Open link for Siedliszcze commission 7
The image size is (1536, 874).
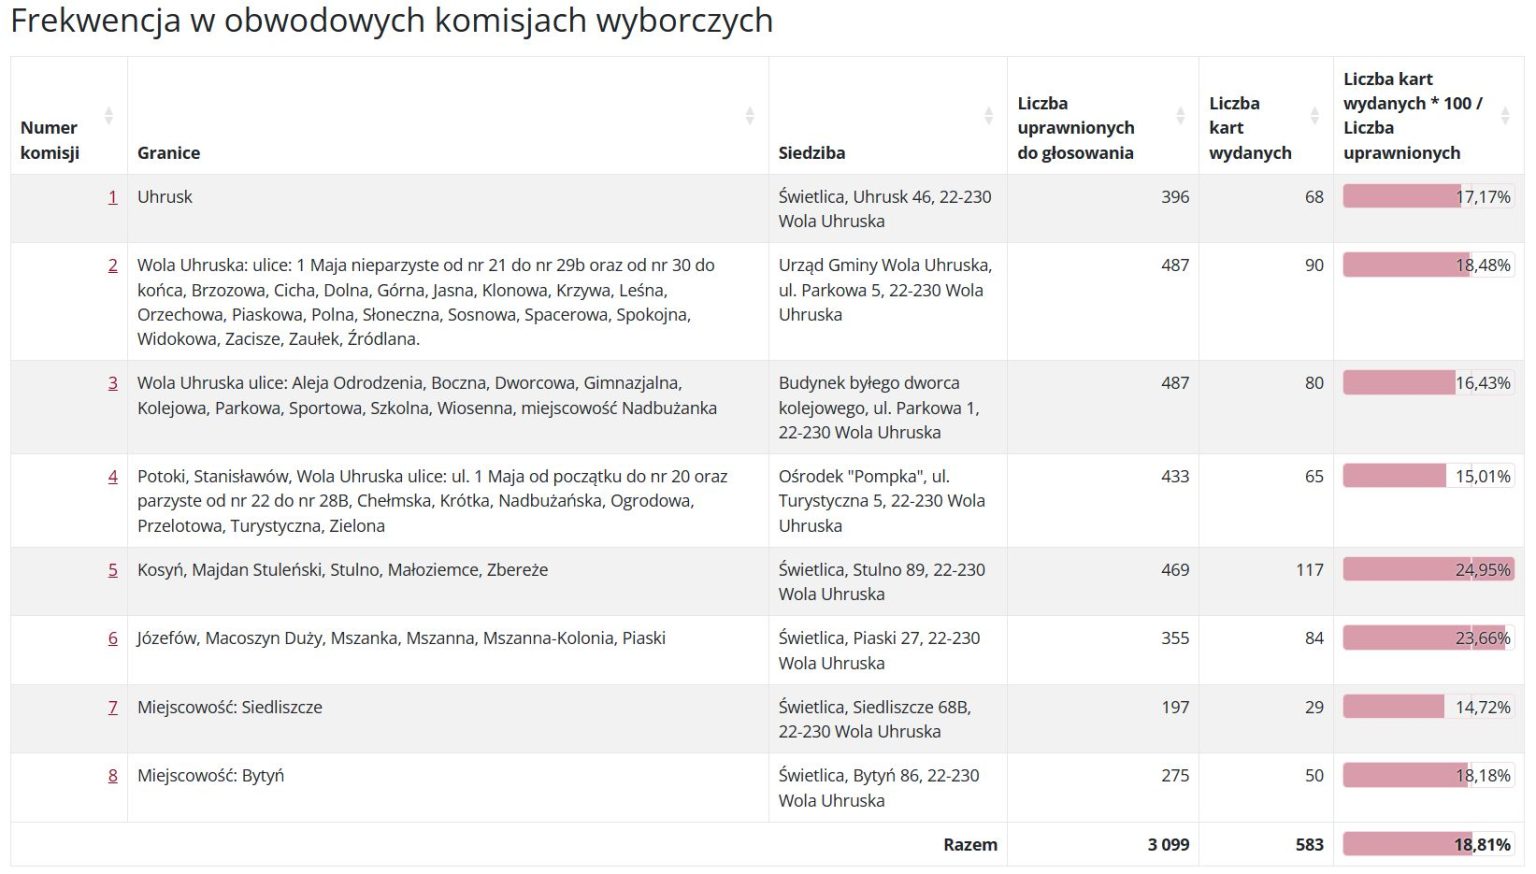(112, 707)
